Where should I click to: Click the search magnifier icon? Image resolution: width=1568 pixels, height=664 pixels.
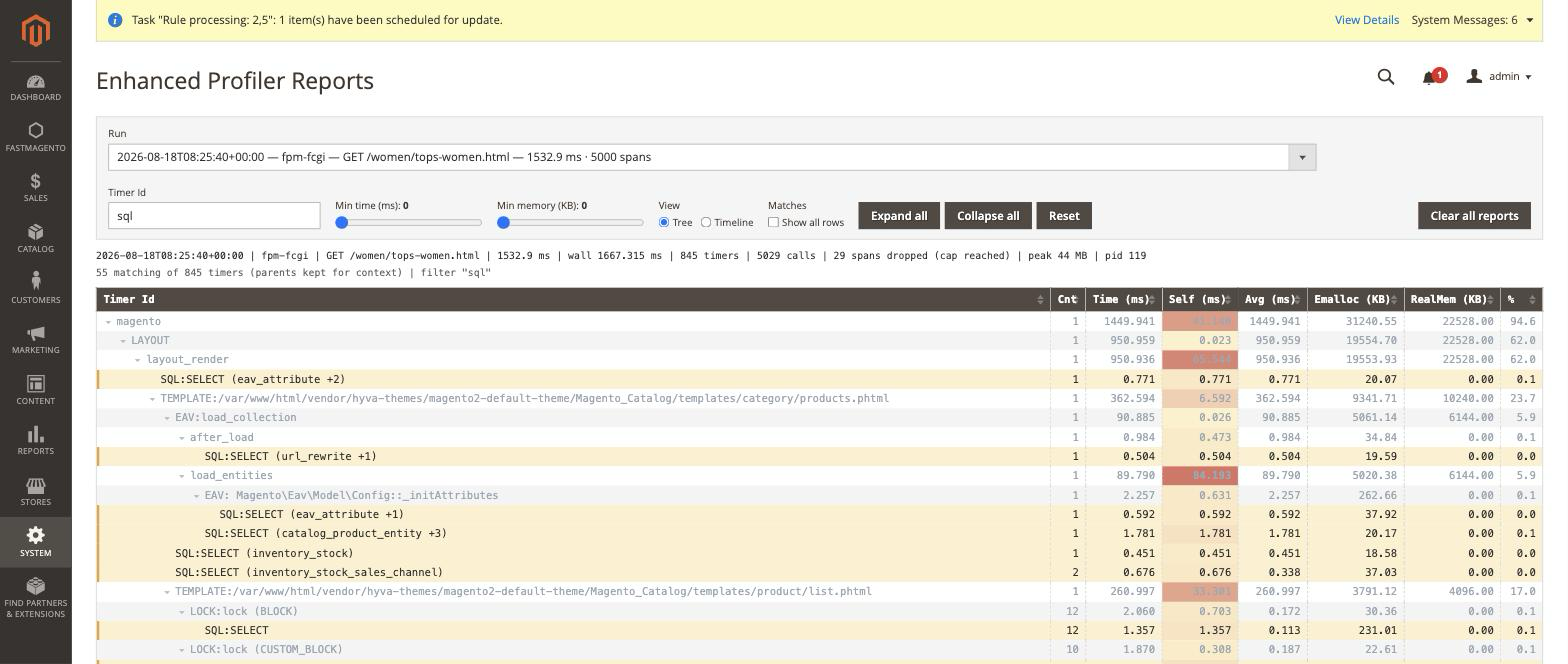point(1386,76)
